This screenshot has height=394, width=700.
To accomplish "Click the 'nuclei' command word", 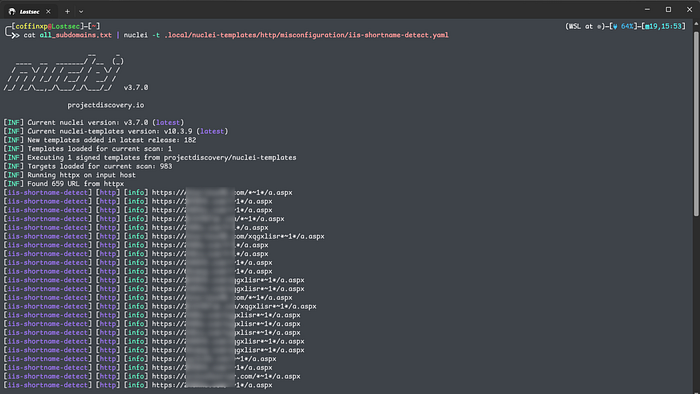I will [x=136, y=35].
